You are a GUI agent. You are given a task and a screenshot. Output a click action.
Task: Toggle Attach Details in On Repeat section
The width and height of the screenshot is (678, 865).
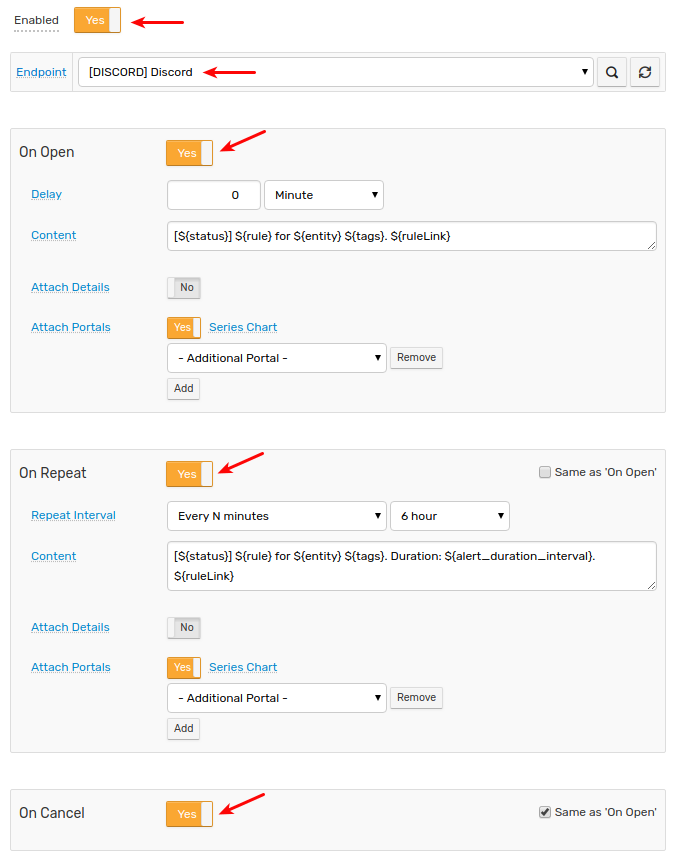coord(184,628)
